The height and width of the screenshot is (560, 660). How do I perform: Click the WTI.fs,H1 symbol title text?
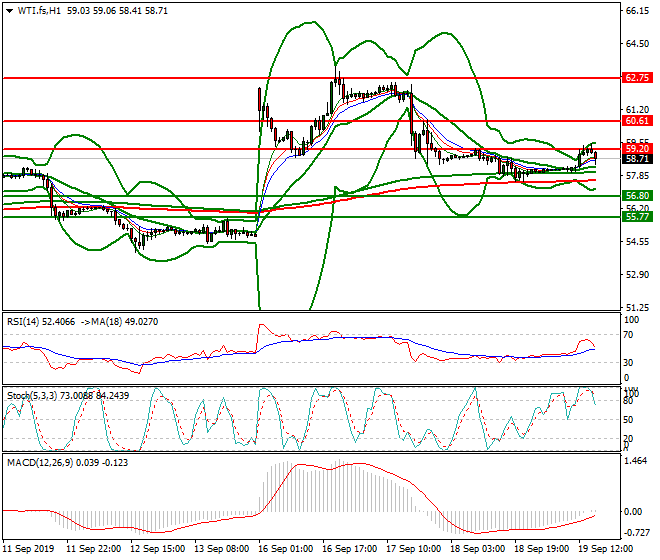(x=39, y=11)
